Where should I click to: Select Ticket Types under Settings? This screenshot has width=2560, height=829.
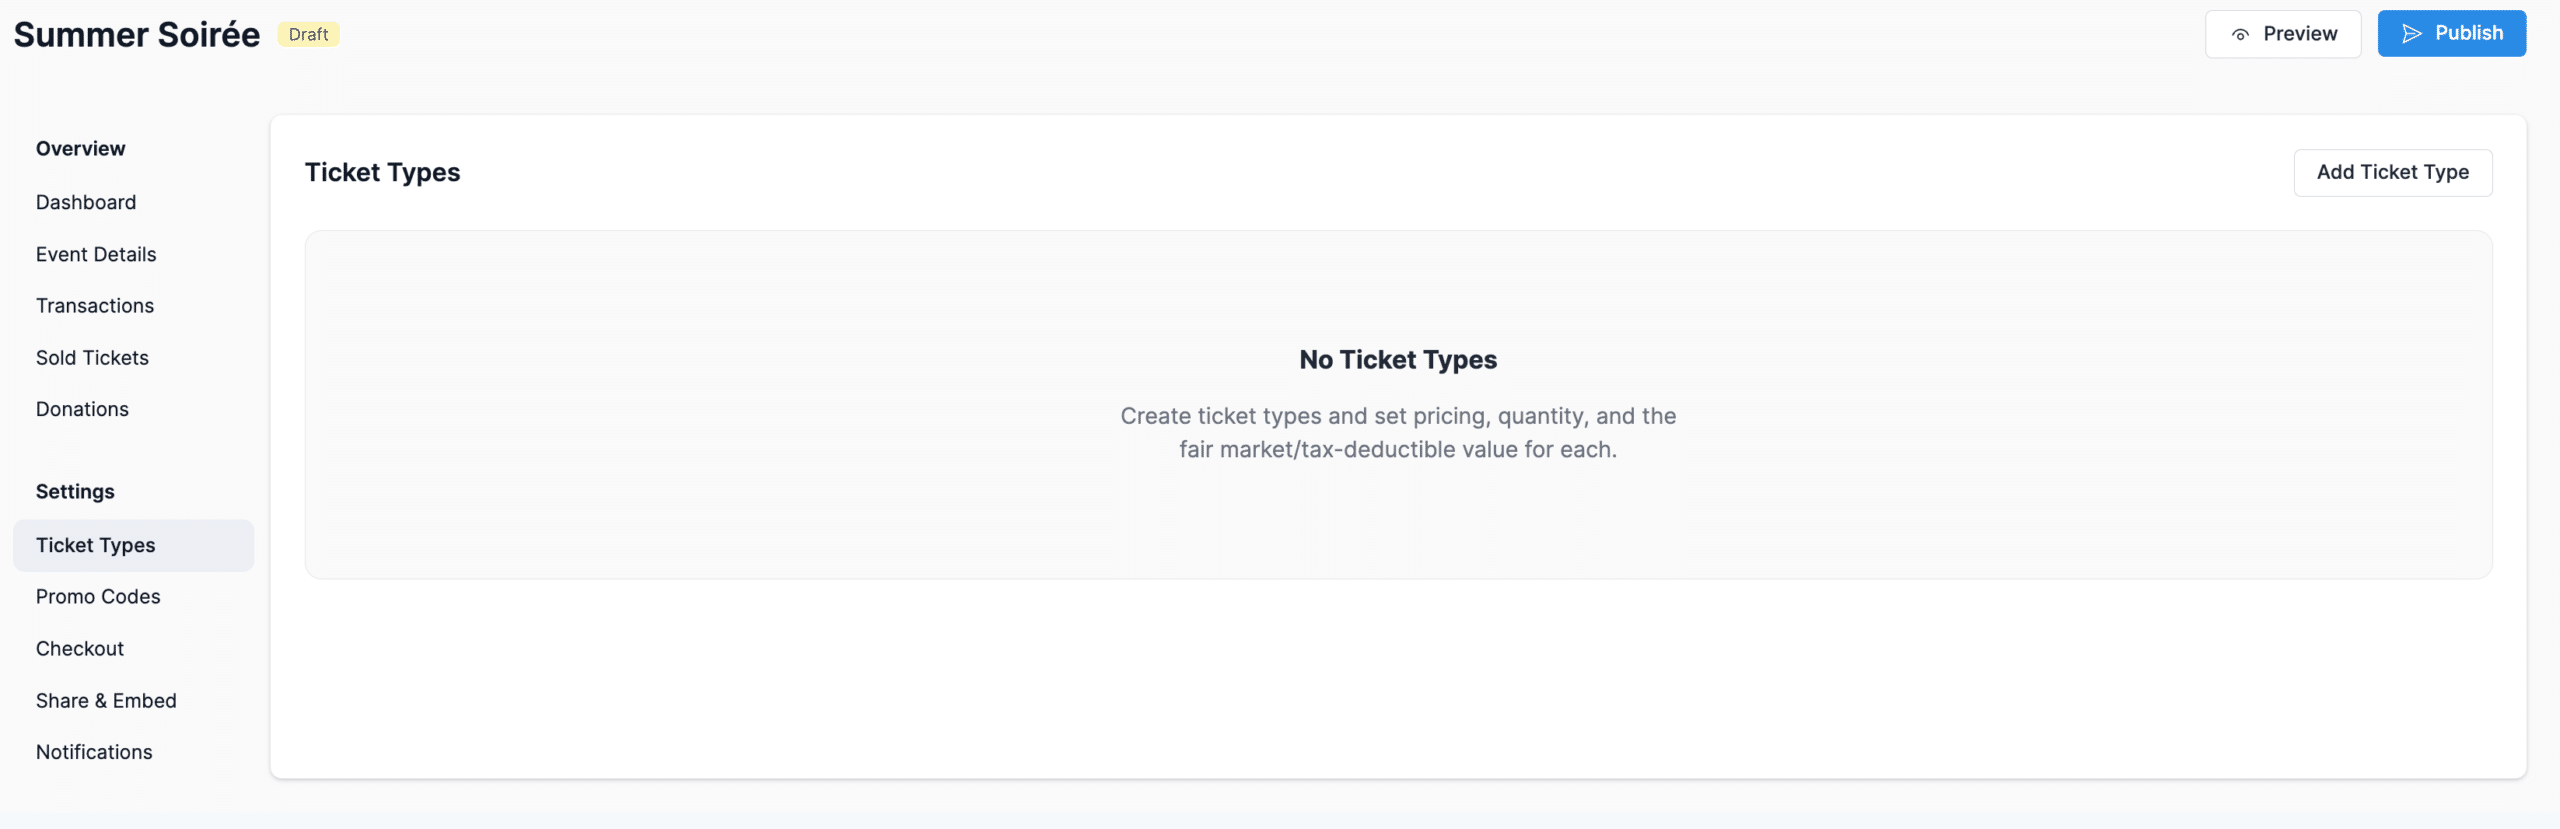click(x=95, y=545)
